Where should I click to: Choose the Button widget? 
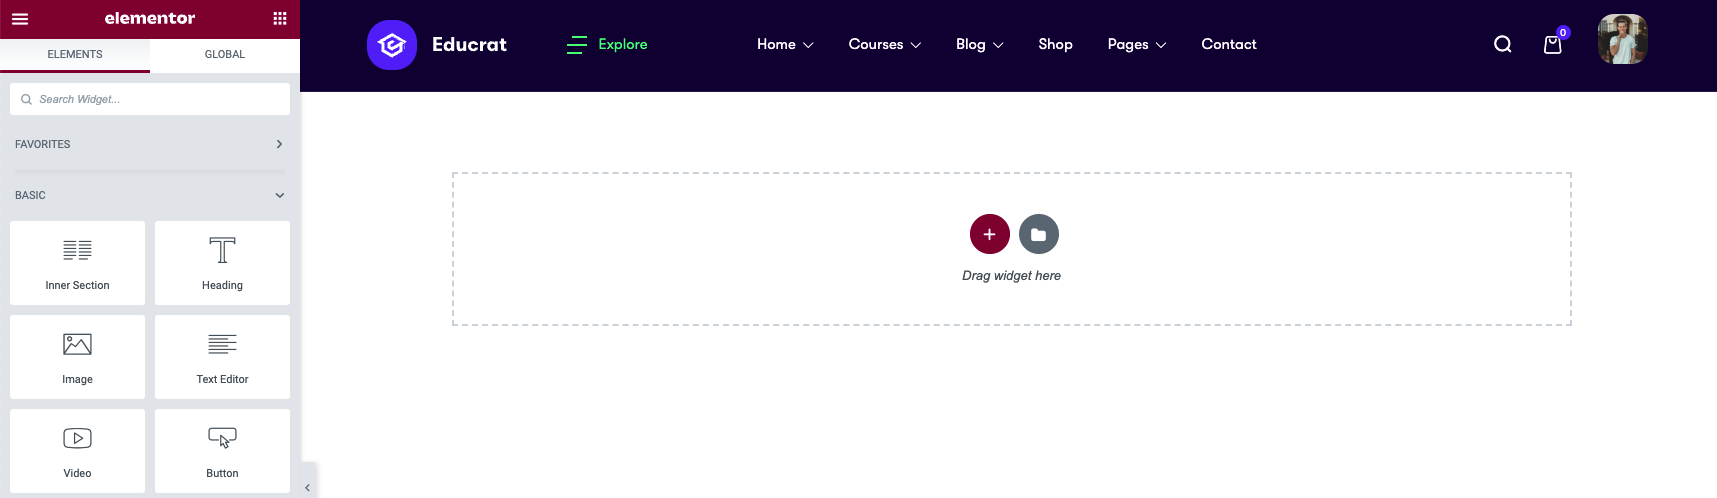222,451
